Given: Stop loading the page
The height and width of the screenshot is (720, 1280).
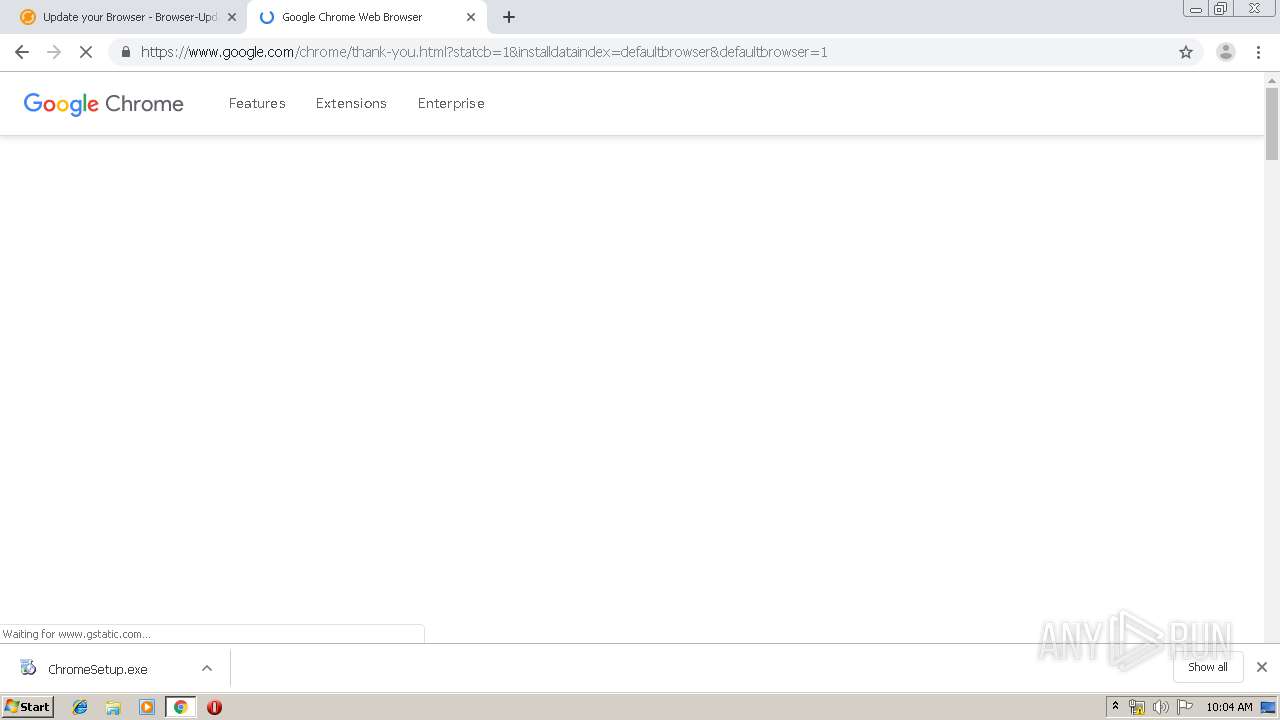Looking at the screenshot, I should click(x=86, y=52).
